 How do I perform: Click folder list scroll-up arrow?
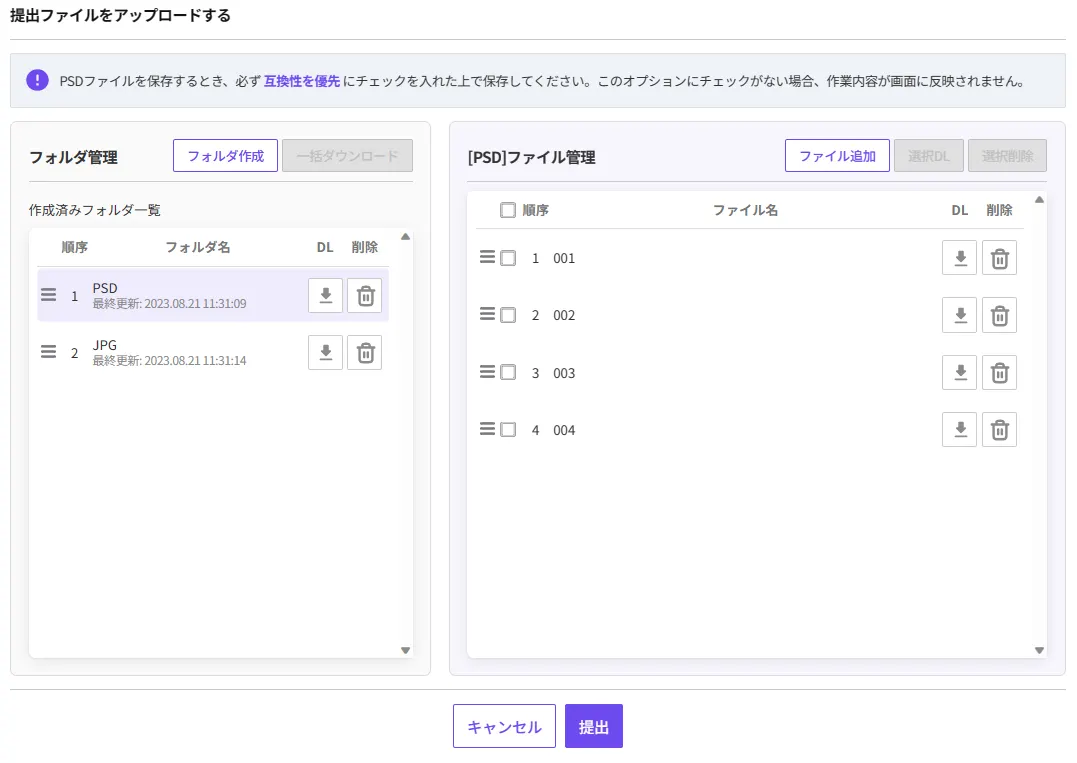405,237
